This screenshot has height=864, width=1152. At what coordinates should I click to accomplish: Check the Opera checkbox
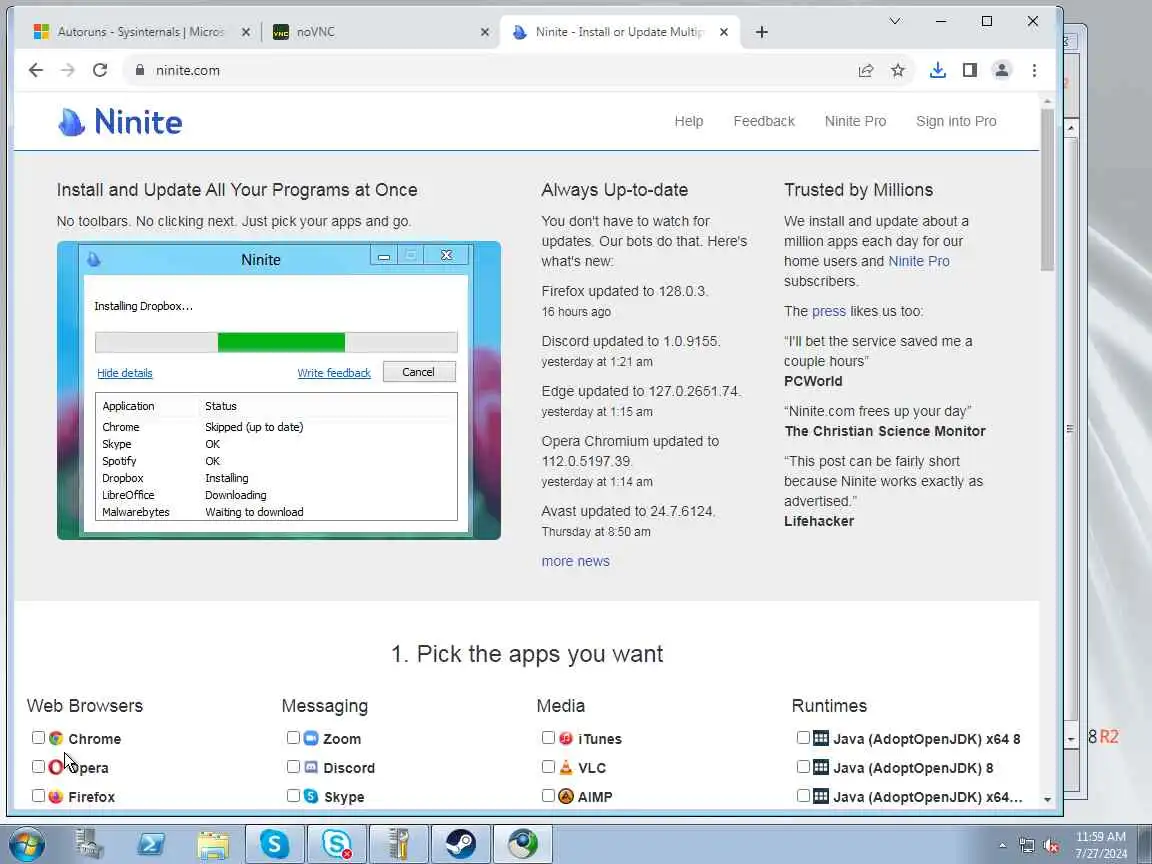click(x=38, y=766)
